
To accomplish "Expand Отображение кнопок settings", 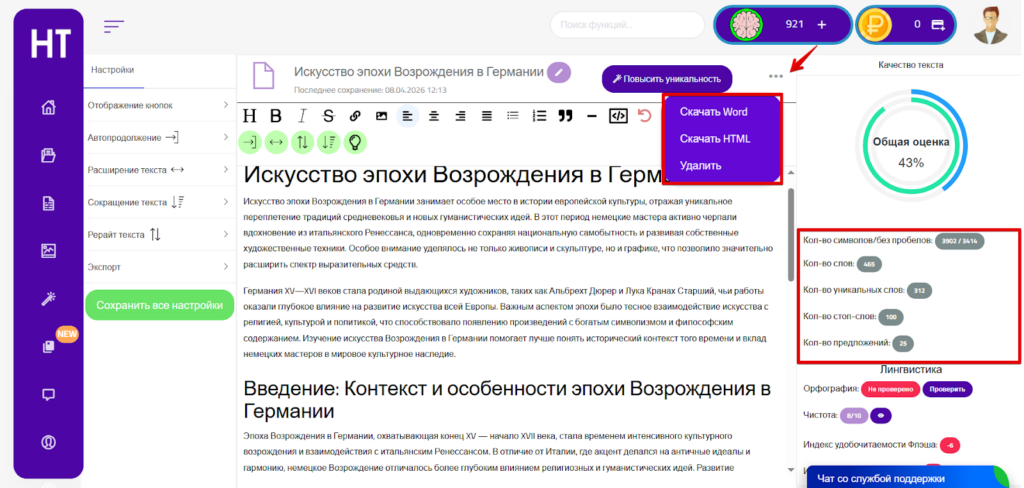I will coord(158,105).
